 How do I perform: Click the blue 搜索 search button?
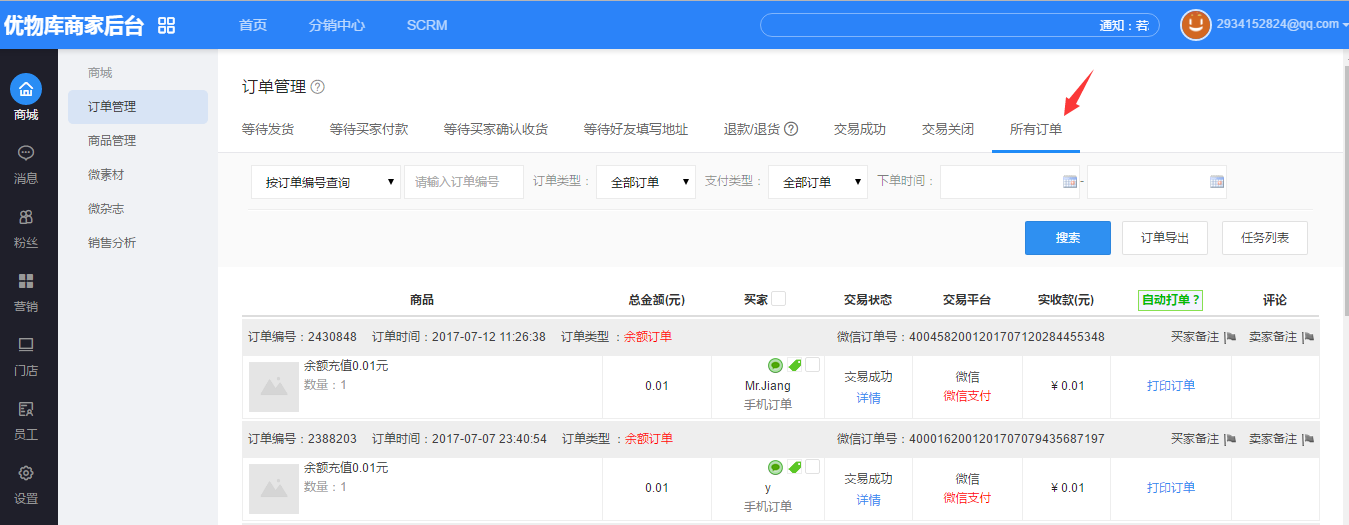click(x=1067, y=238)
